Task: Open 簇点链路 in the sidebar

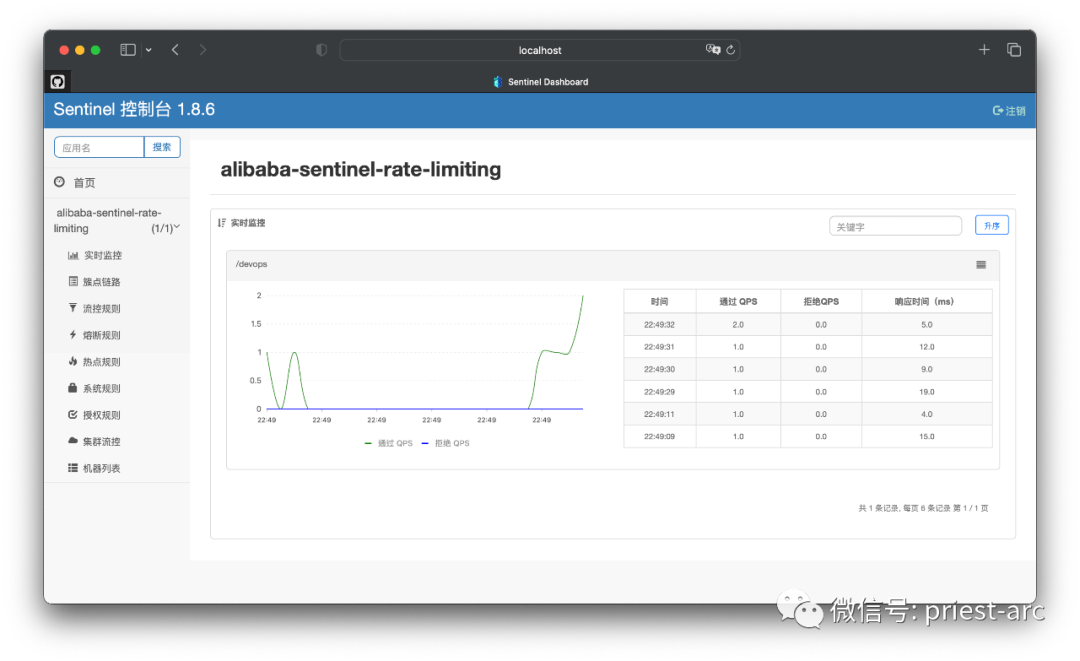Action: tap(101, 282)
